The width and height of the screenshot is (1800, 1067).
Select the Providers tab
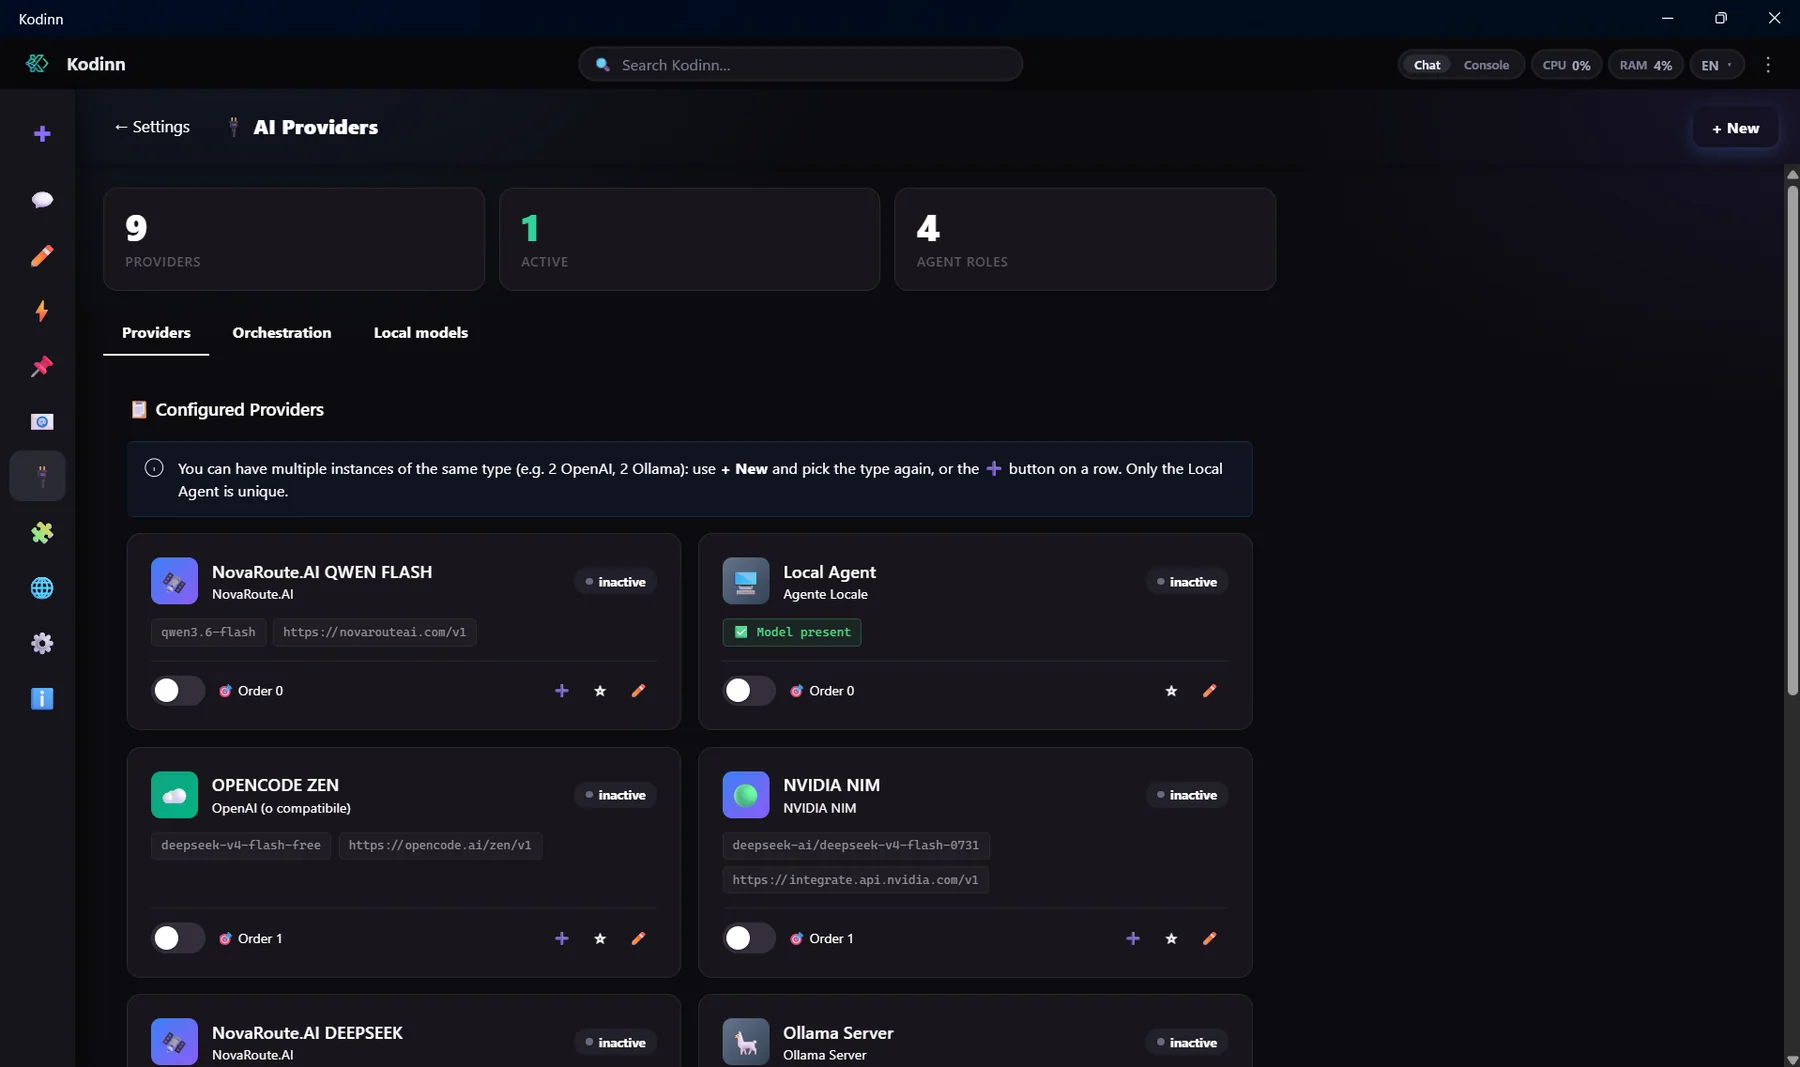coord(156,333)
